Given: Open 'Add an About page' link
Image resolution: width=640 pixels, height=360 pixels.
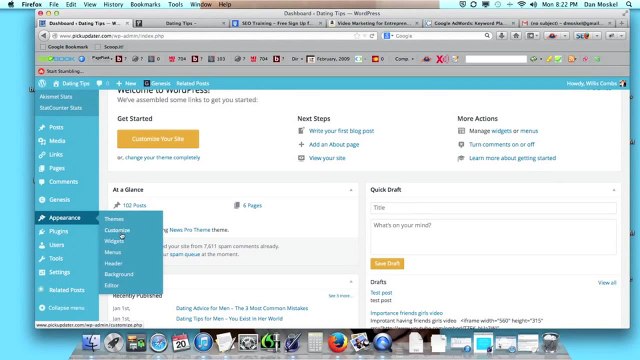Looking at the screenshot, I should 334,144.
